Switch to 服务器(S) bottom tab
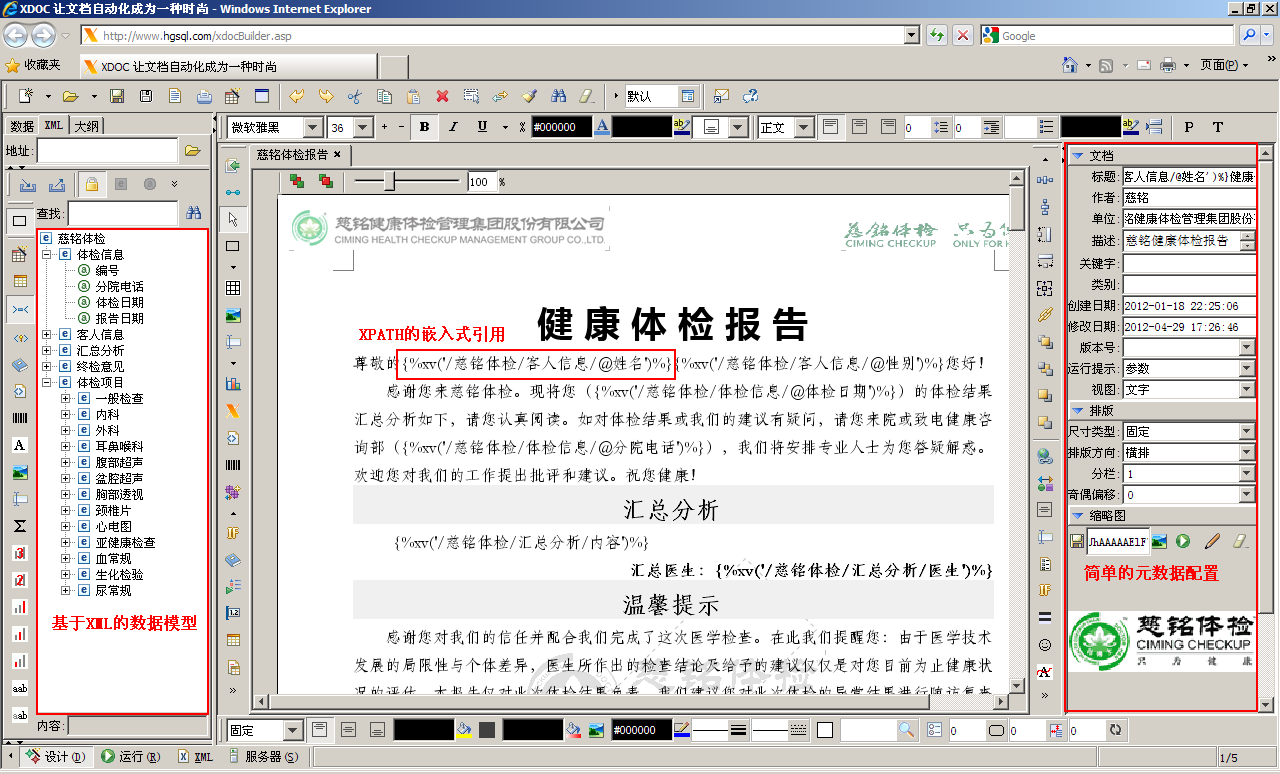1280x774 pixels. [263, 757]
